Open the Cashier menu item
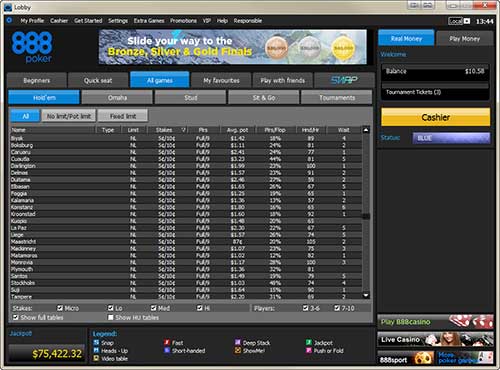 click(59, 21)
